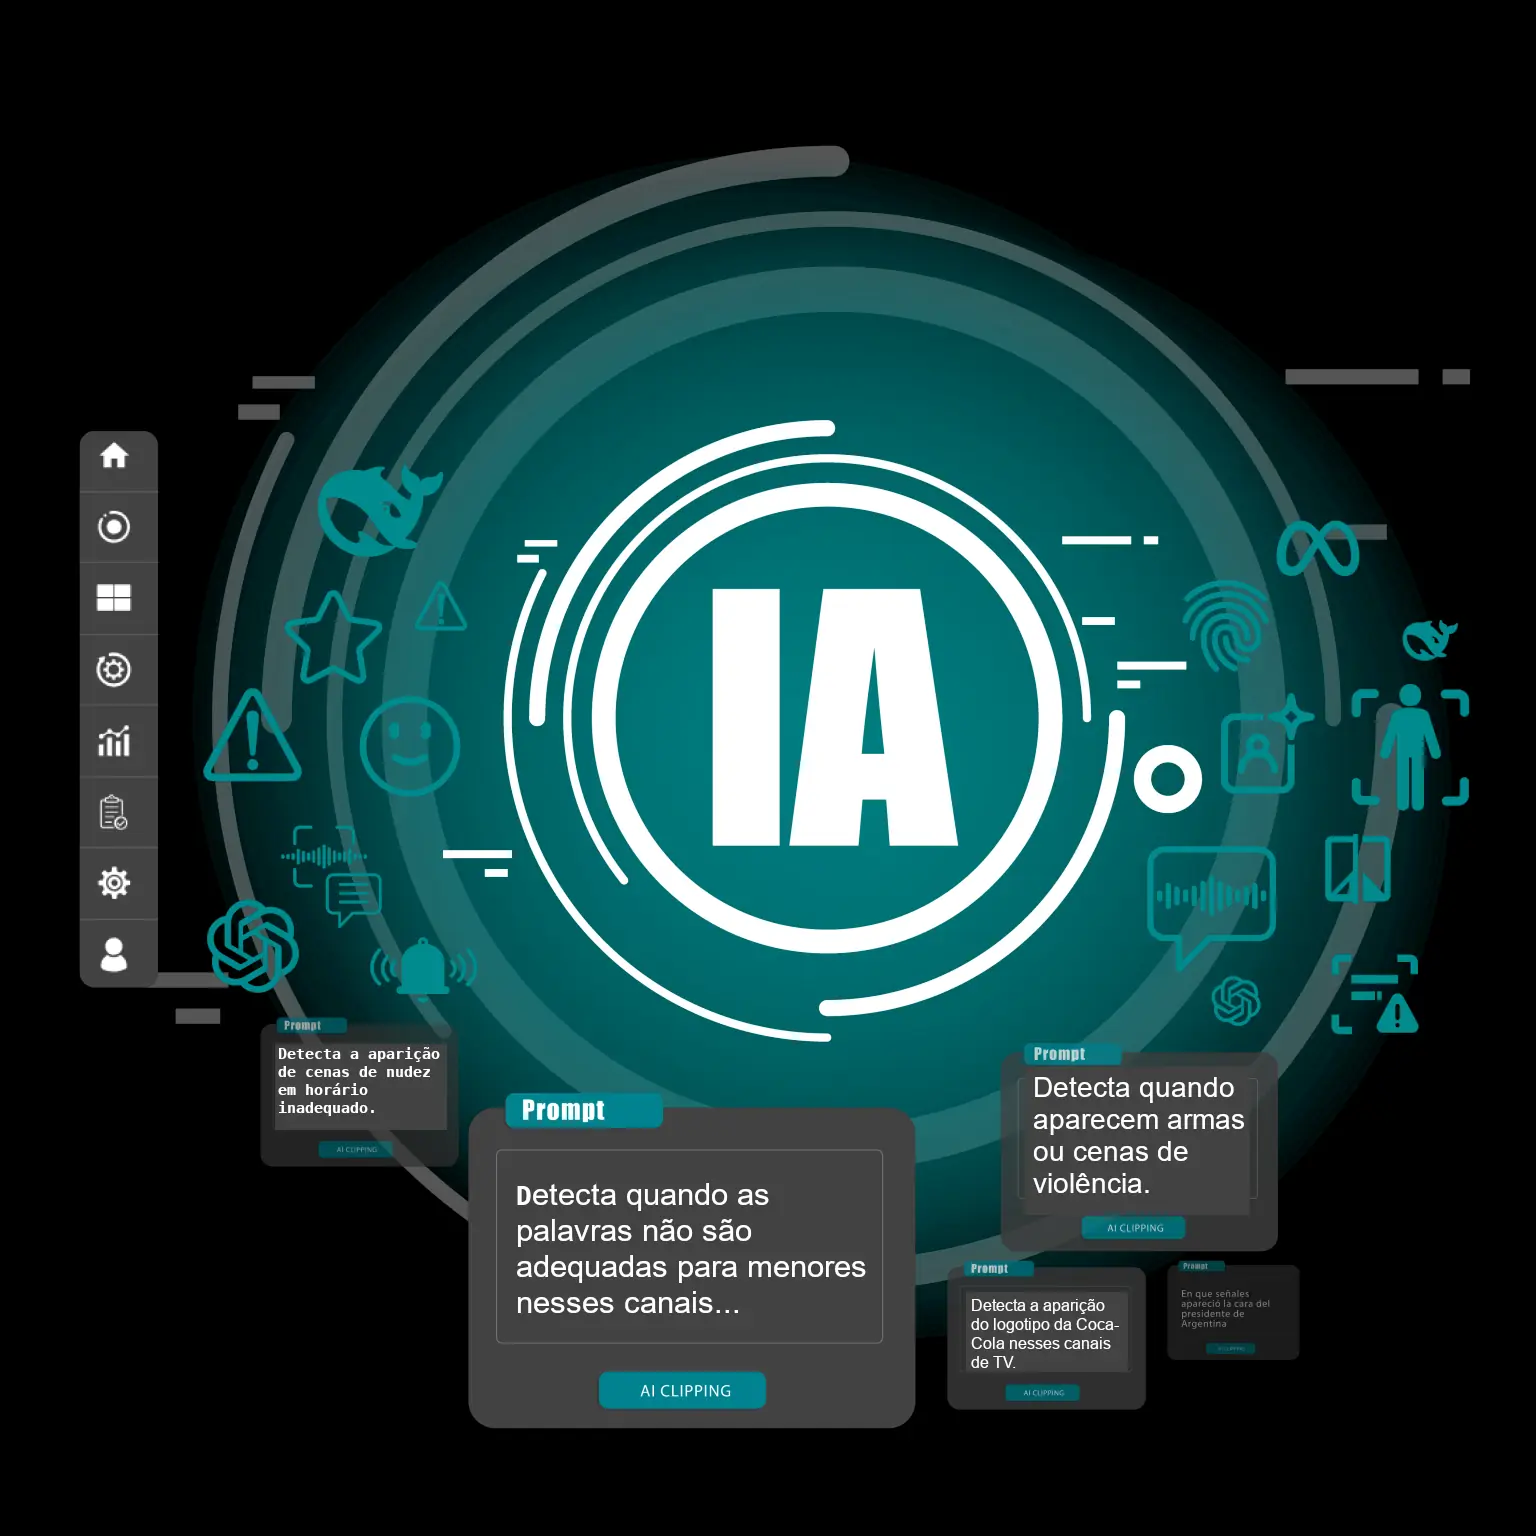Open the grid dashboard sidebar icon
This screenshot has height=1536, width=1536.
click(114, 598)
